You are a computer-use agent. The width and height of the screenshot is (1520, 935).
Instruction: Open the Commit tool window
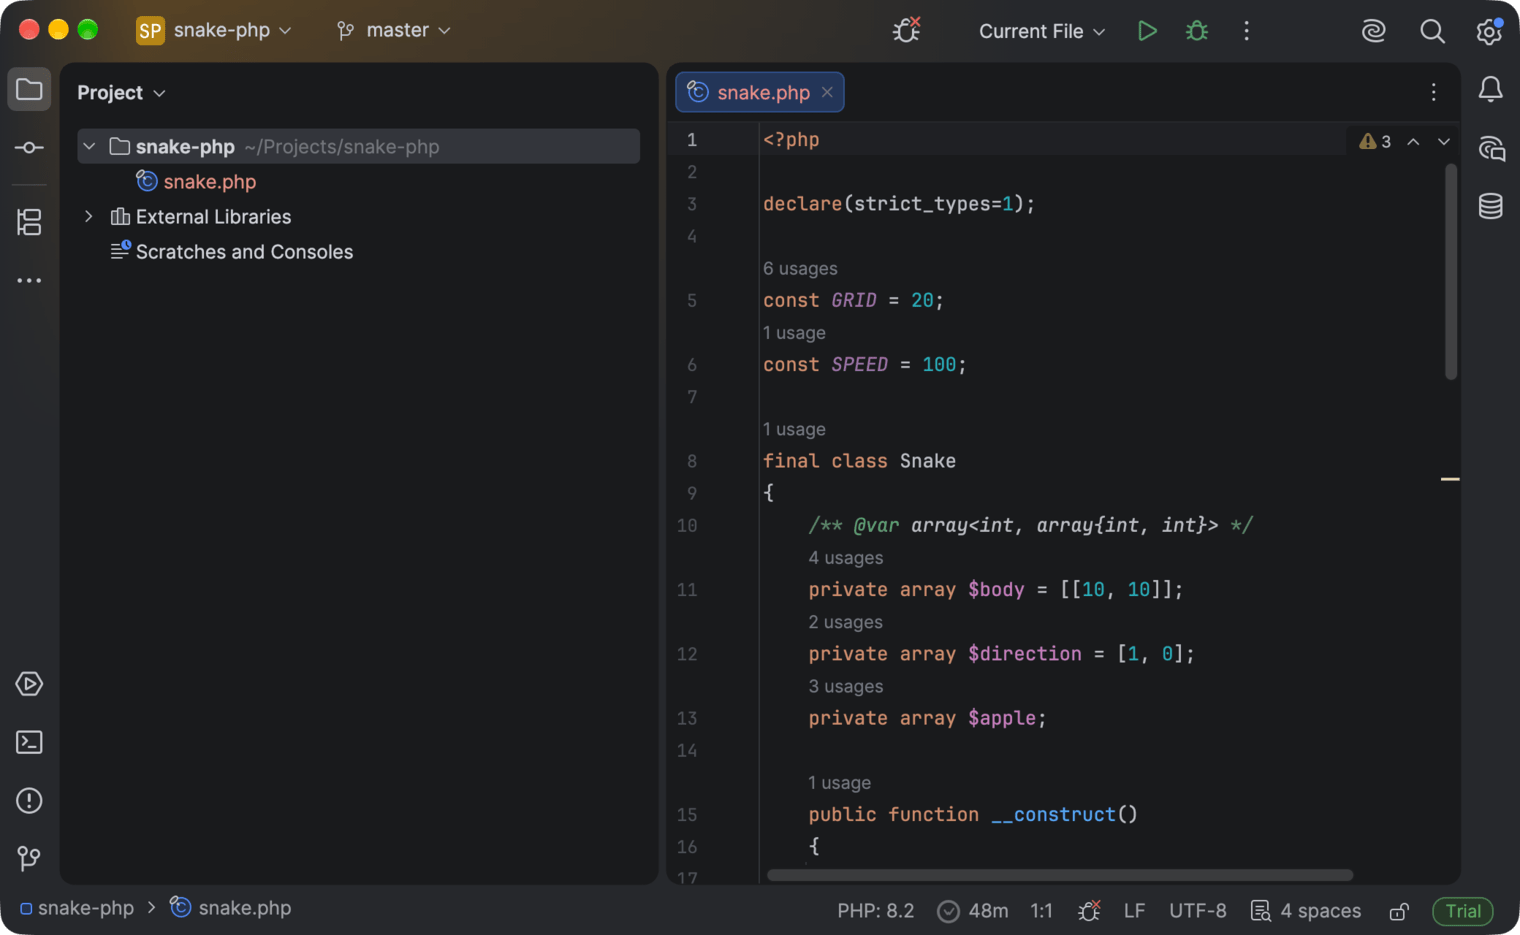click(x=29, y=148)
